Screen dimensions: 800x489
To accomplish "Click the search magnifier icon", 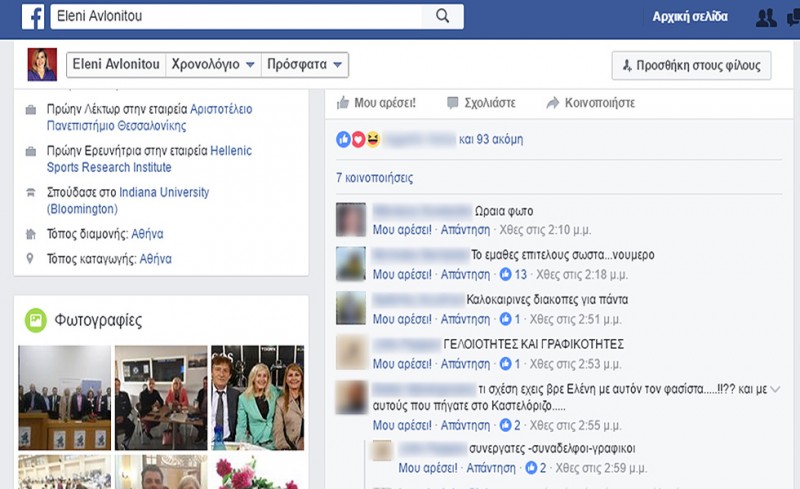I will pos(443,16).
